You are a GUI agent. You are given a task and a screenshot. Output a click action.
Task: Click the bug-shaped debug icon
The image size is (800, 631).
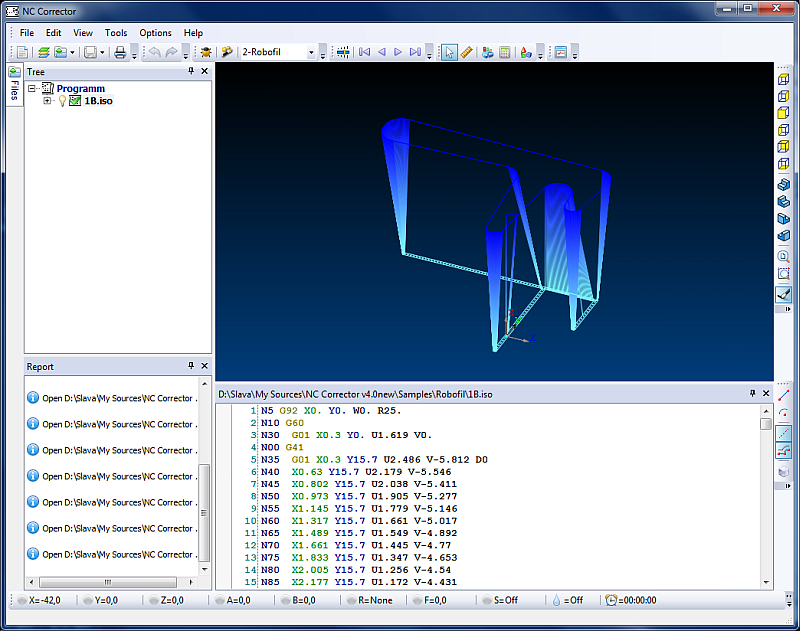206,52
